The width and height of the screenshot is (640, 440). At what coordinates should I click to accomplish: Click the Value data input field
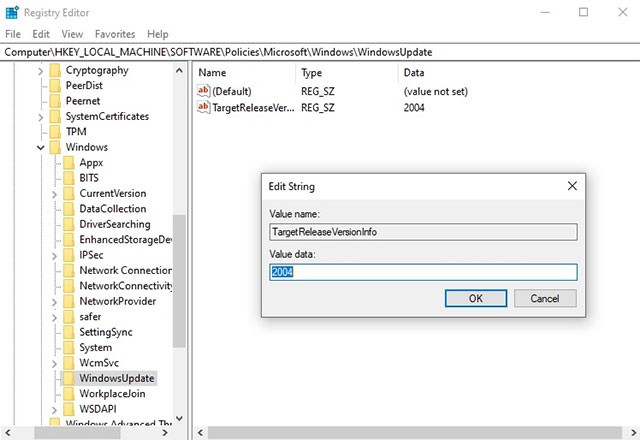[x=423, y=272]
